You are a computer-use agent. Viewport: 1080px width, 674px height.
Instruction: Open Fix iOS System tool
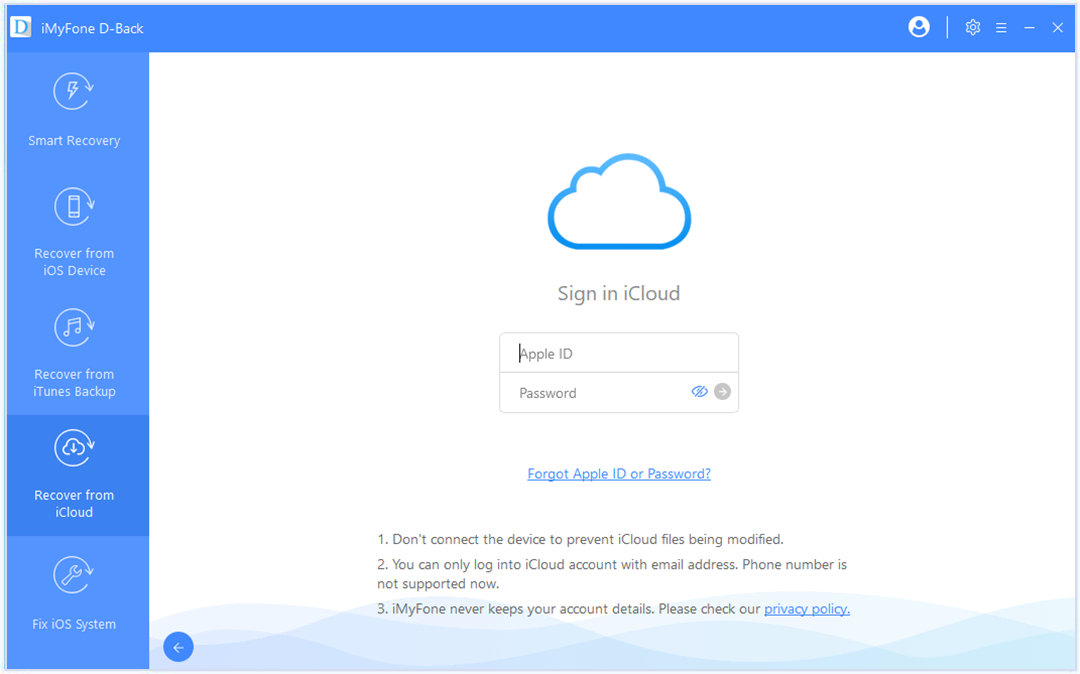74,596
